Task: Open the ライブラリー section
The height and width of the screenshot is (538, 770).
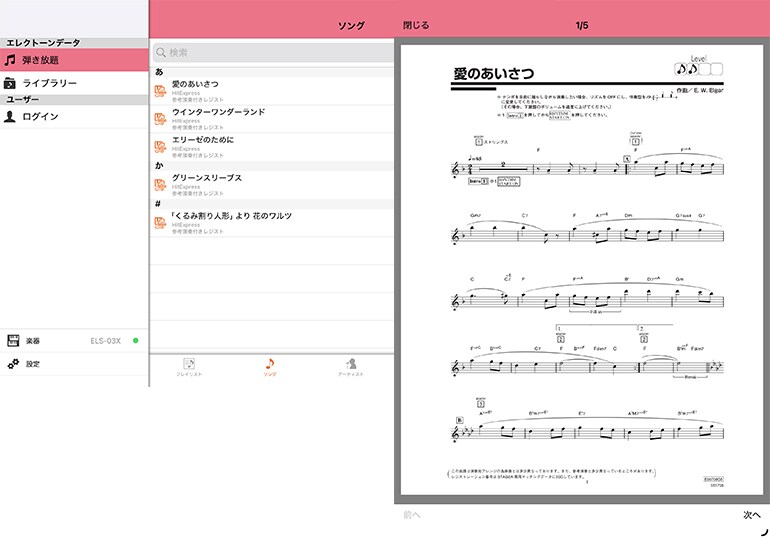Action: click(74, 83)
